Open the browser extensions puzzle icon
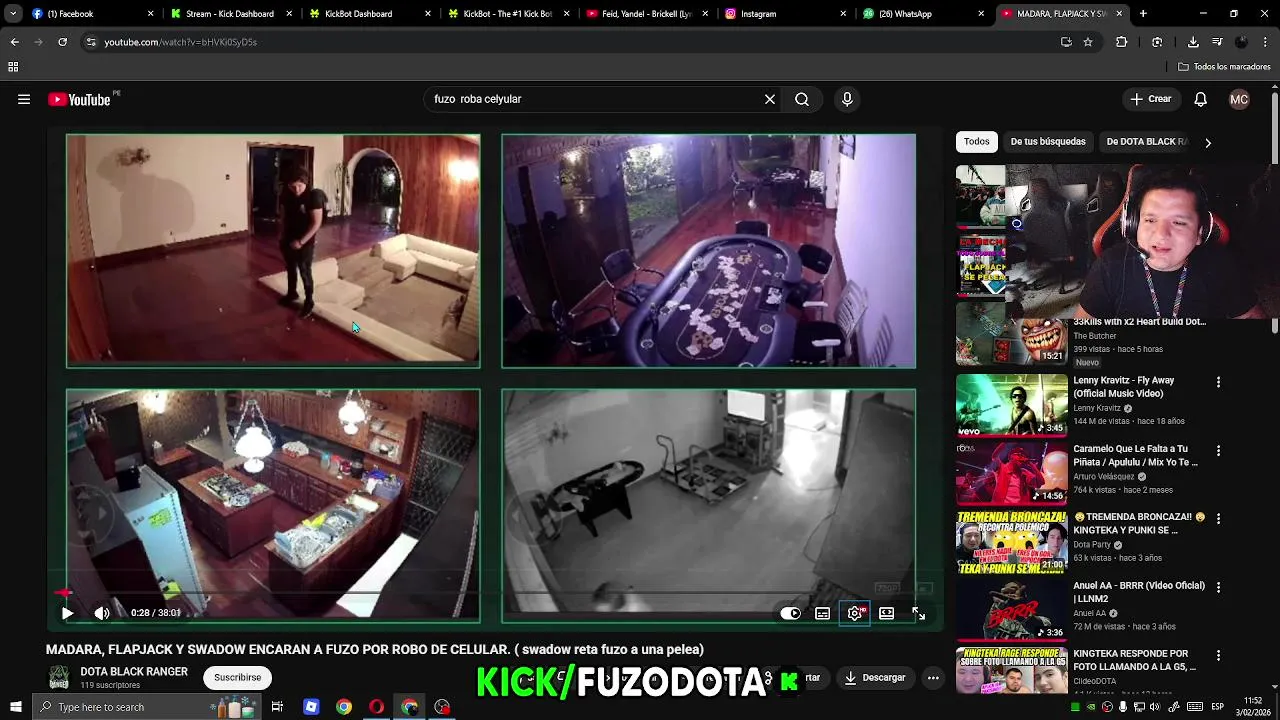Screen dimensions: 1280x720 [1121, 42]
